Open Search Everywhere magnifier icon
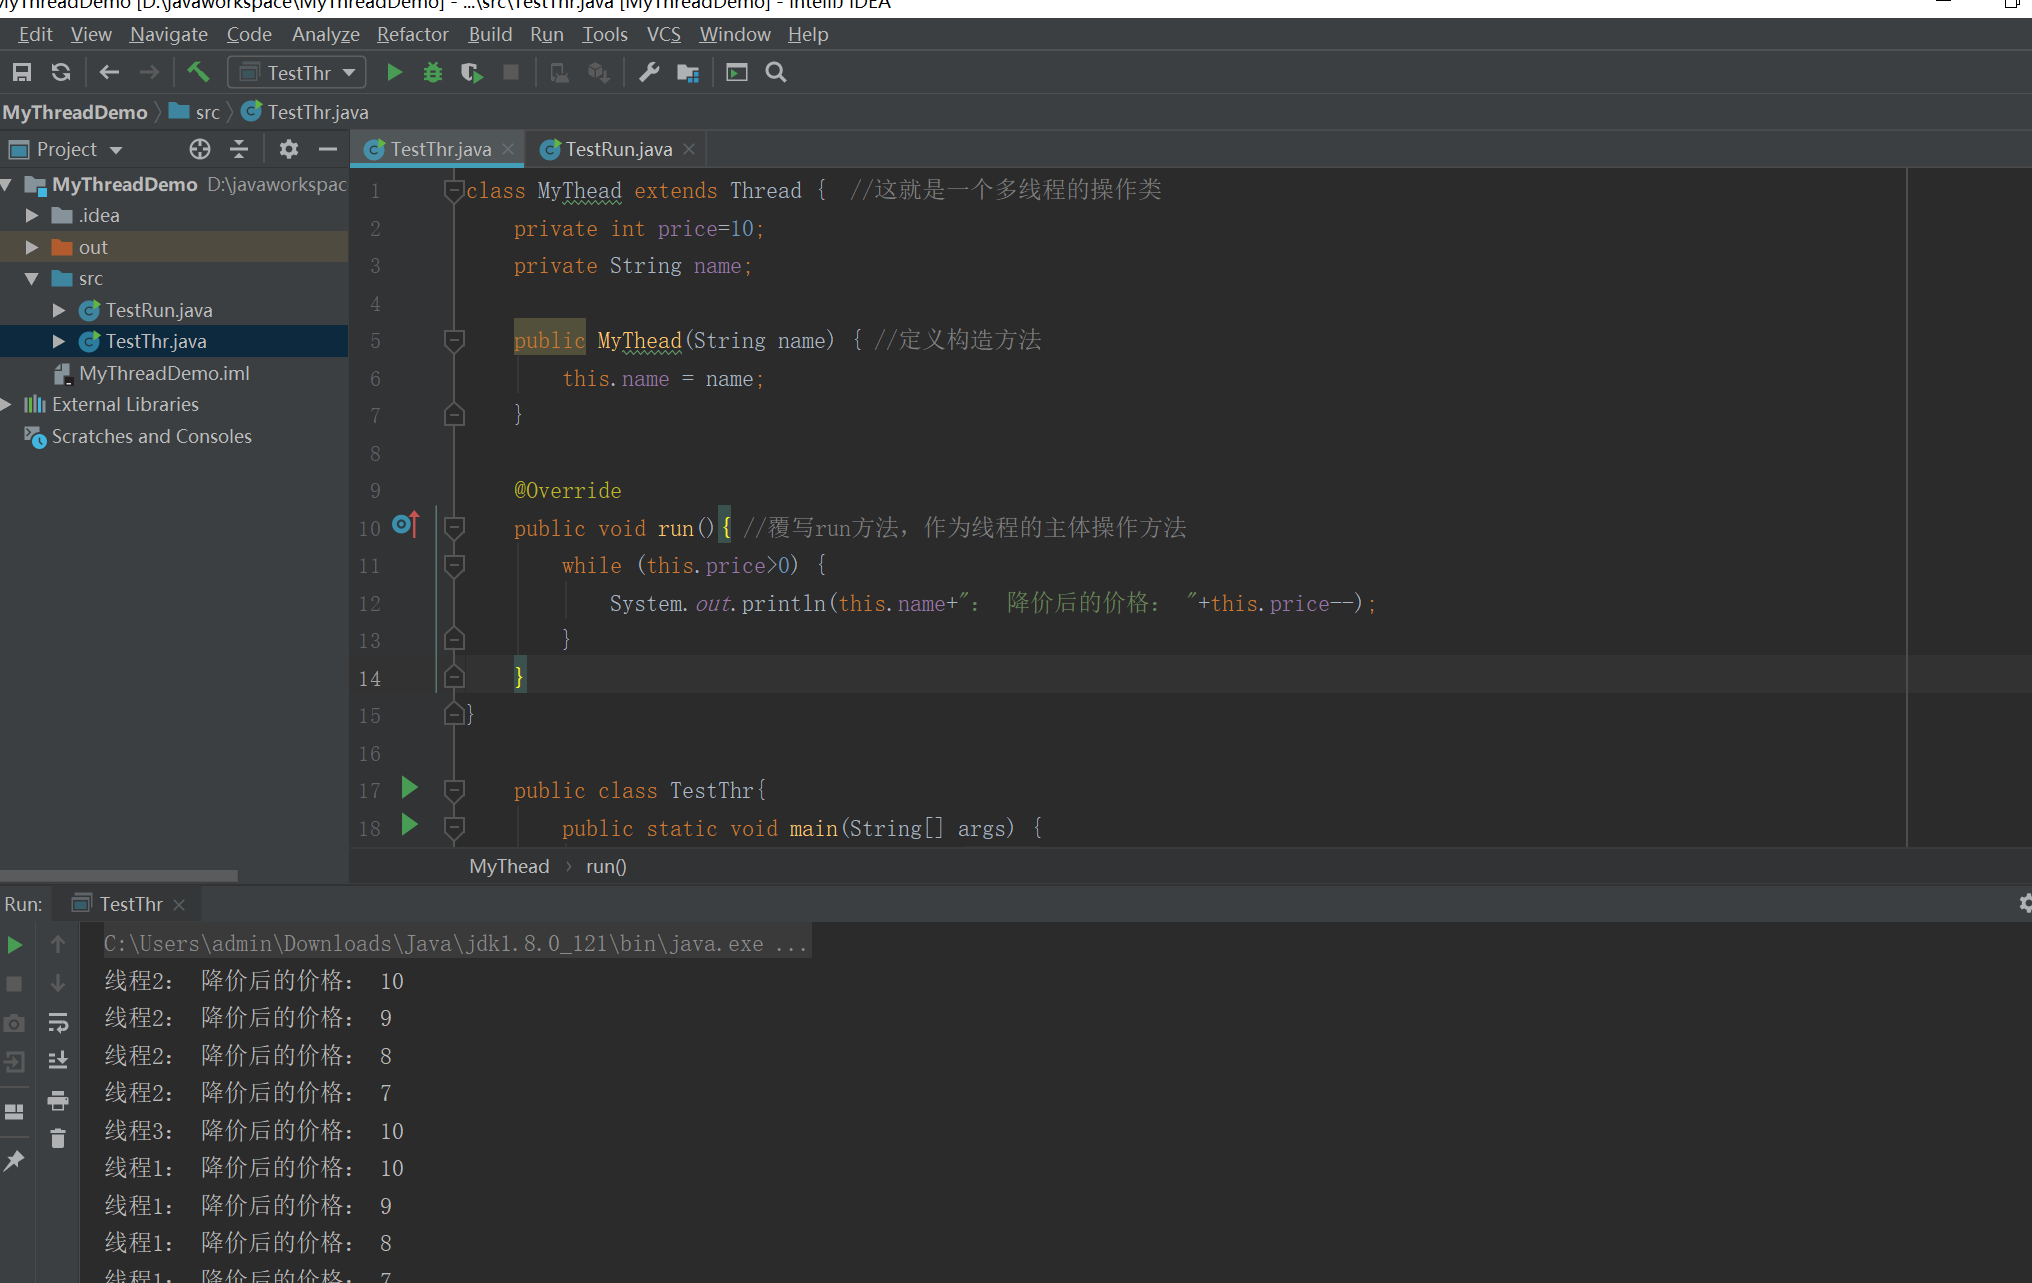Screen dimensions: 2032x1283 (776, 72)
